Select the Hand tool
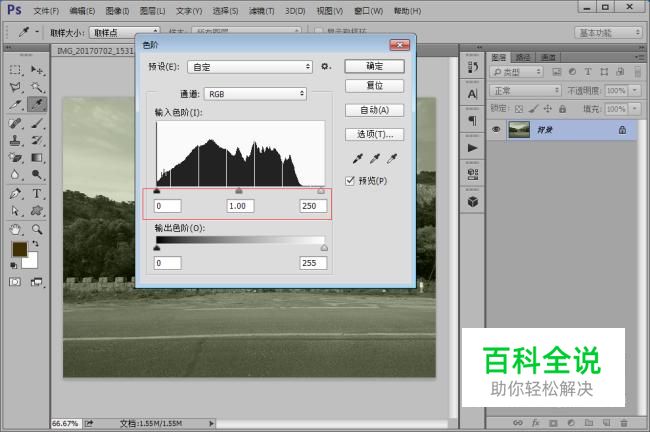Viewport: 650px width, 432px height. 15,229
